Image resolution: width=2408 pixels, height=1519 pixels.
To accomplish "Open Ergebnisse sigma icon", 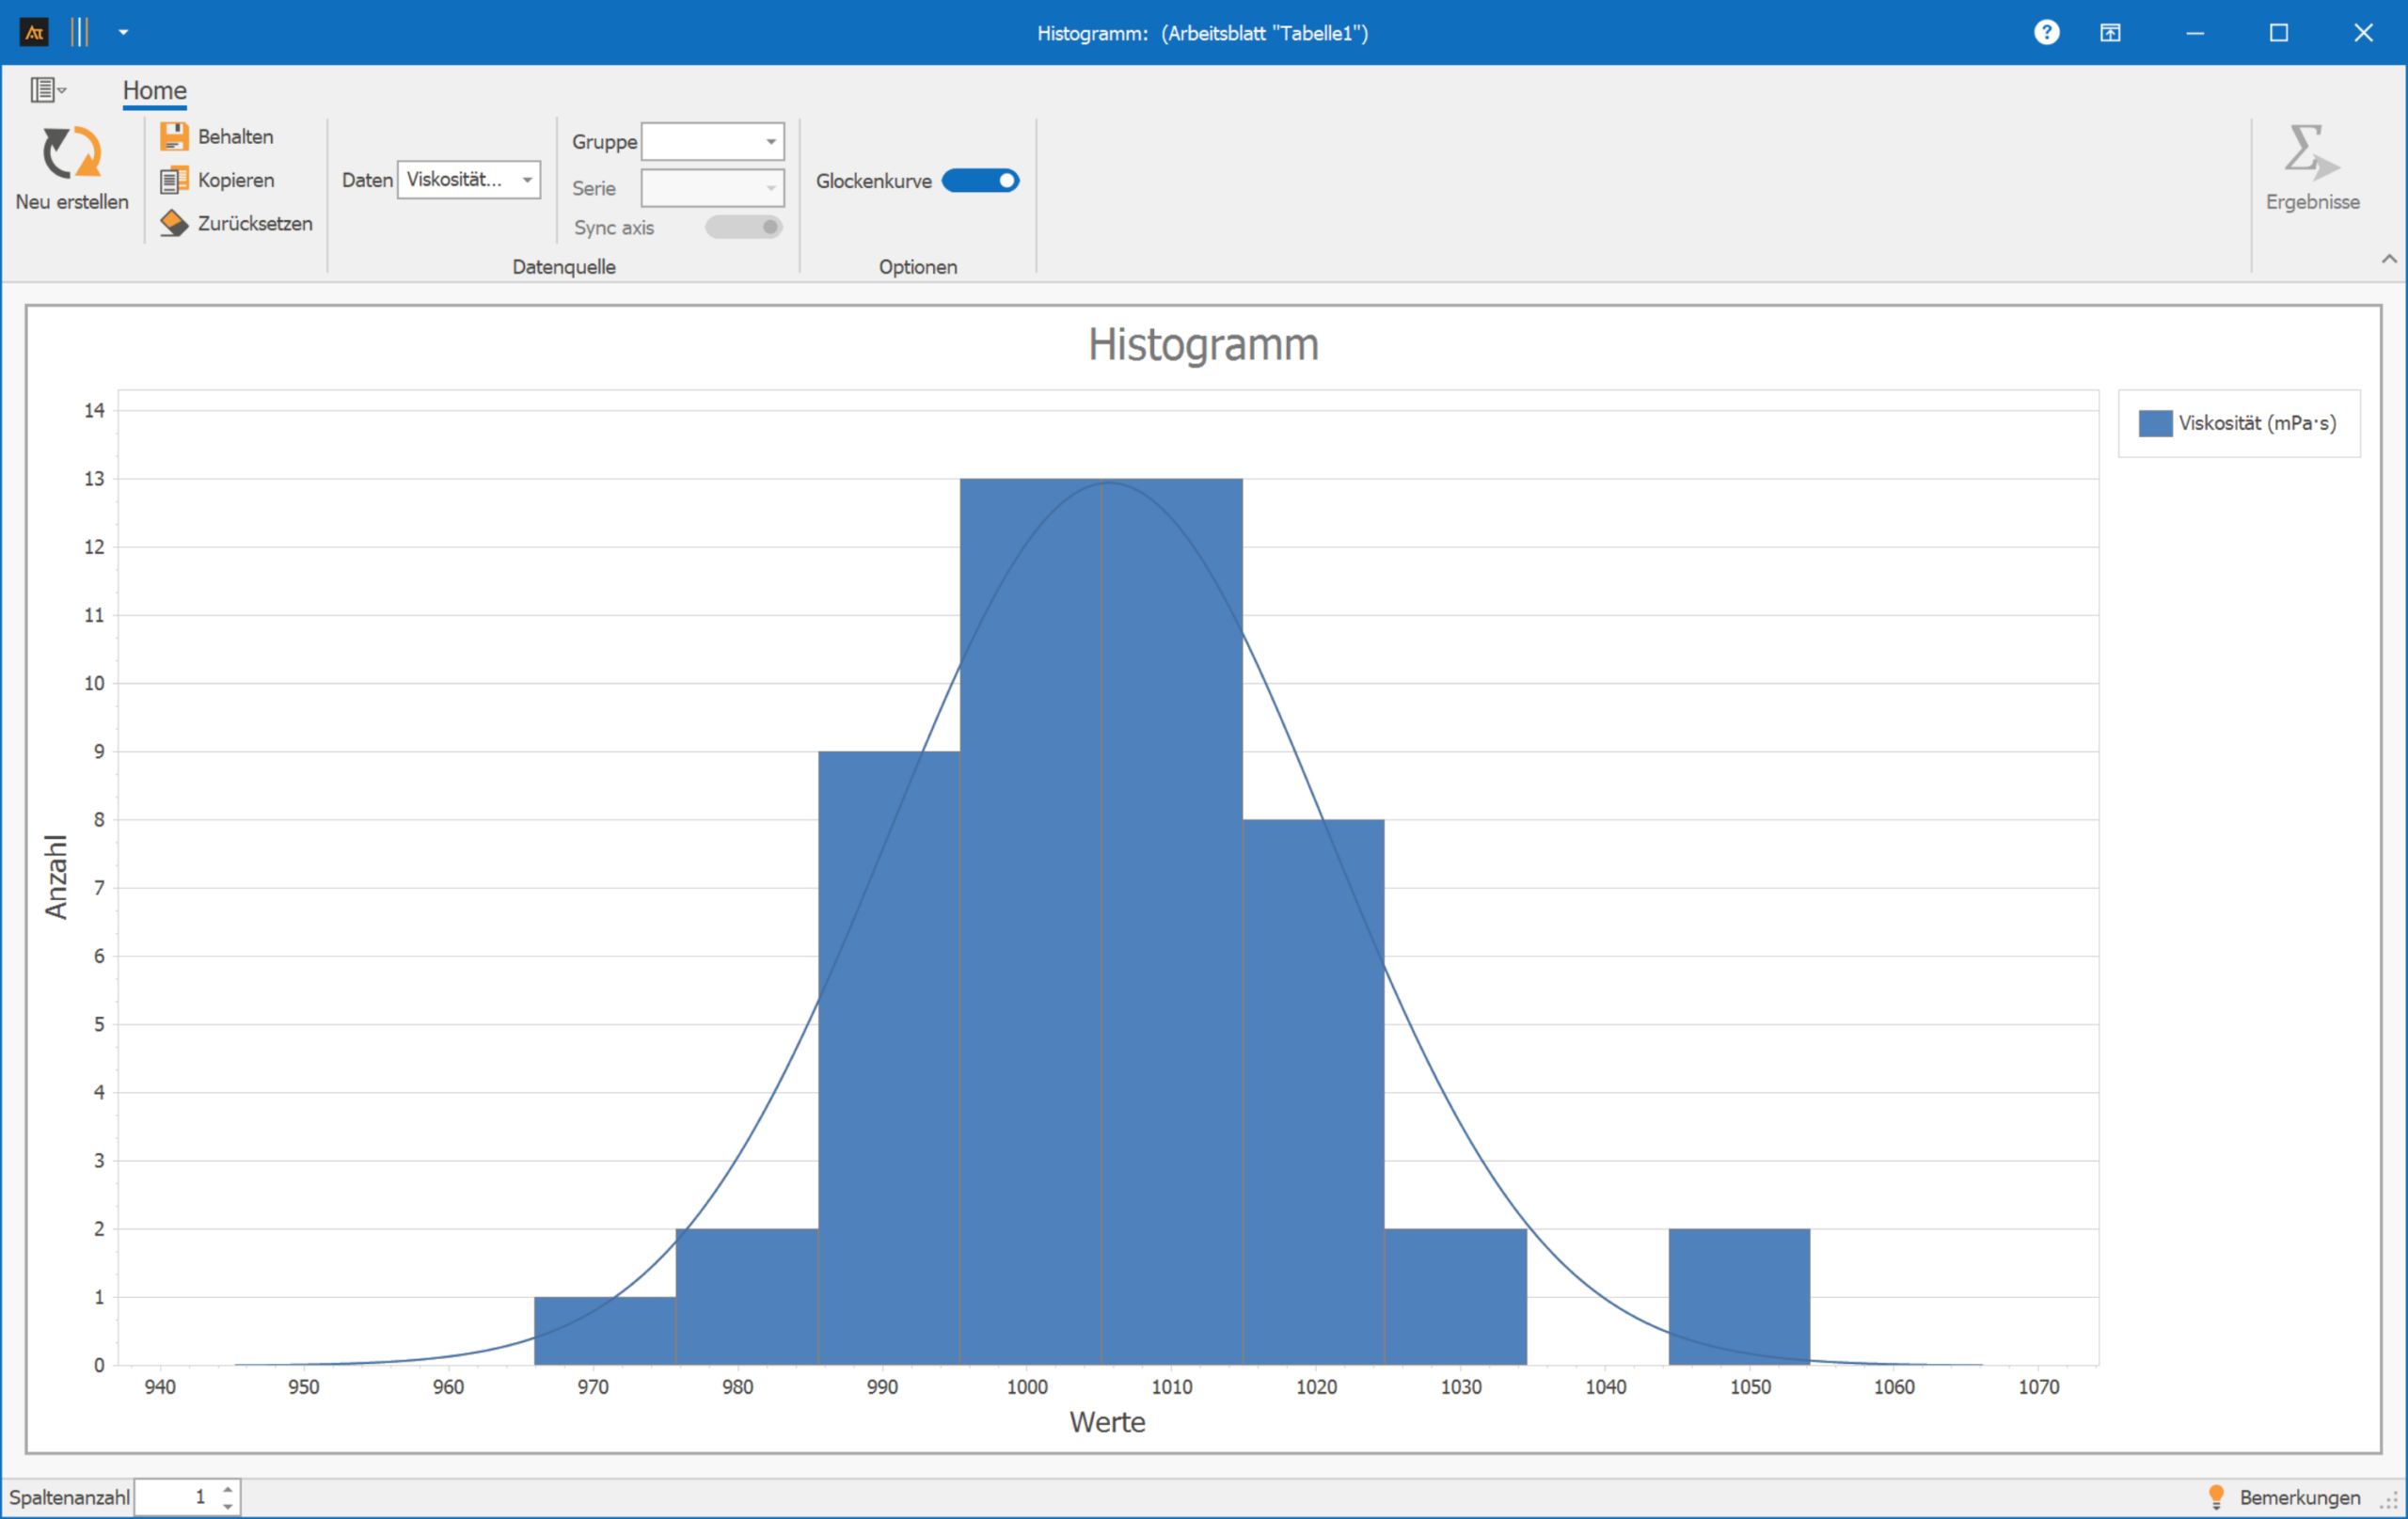I will click(x=2311, y=152).
